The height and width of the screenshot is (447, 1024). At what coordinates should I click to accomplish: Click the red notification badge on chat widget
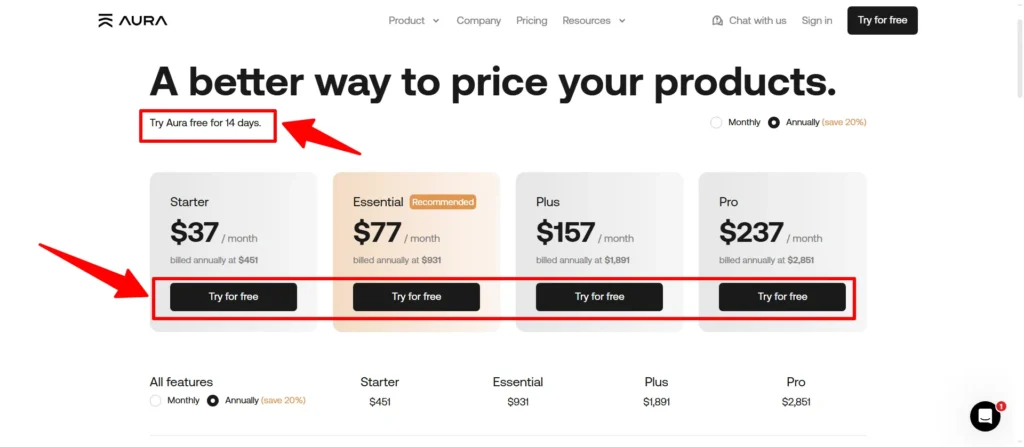click(1001, 406)
